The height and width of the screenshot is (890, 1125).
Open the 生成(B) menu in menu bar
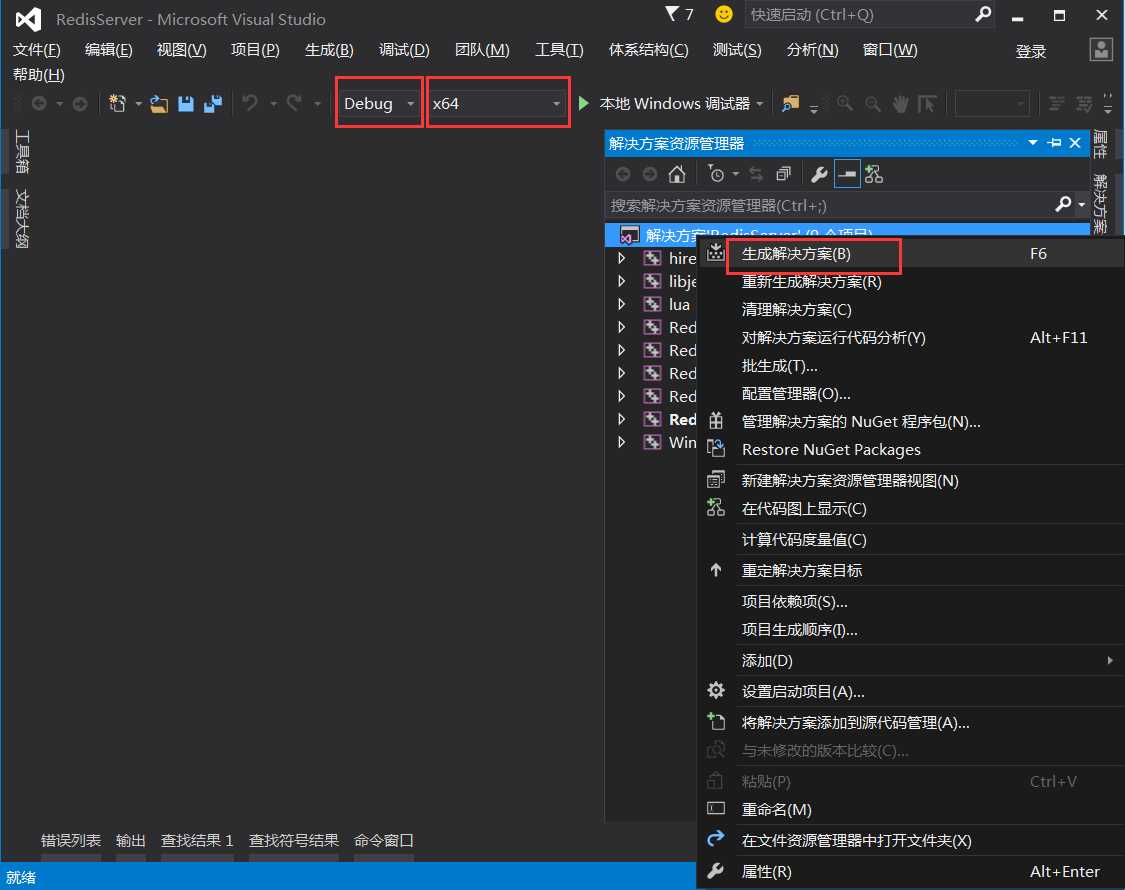(x=329, y=50)
